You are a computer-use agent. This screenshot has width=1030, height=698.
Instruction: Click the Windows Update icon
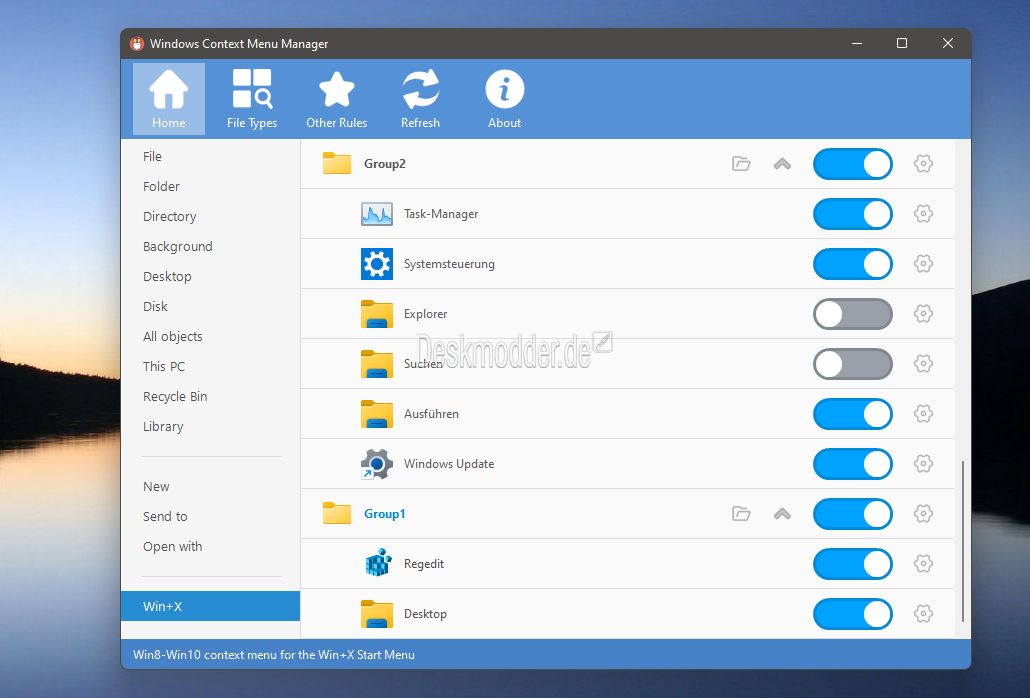point(377,464)
